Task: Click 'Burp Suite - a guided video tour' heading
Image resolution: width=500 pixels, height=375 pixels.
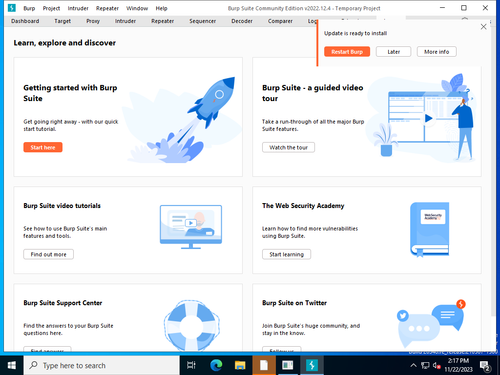Action: 313,93
